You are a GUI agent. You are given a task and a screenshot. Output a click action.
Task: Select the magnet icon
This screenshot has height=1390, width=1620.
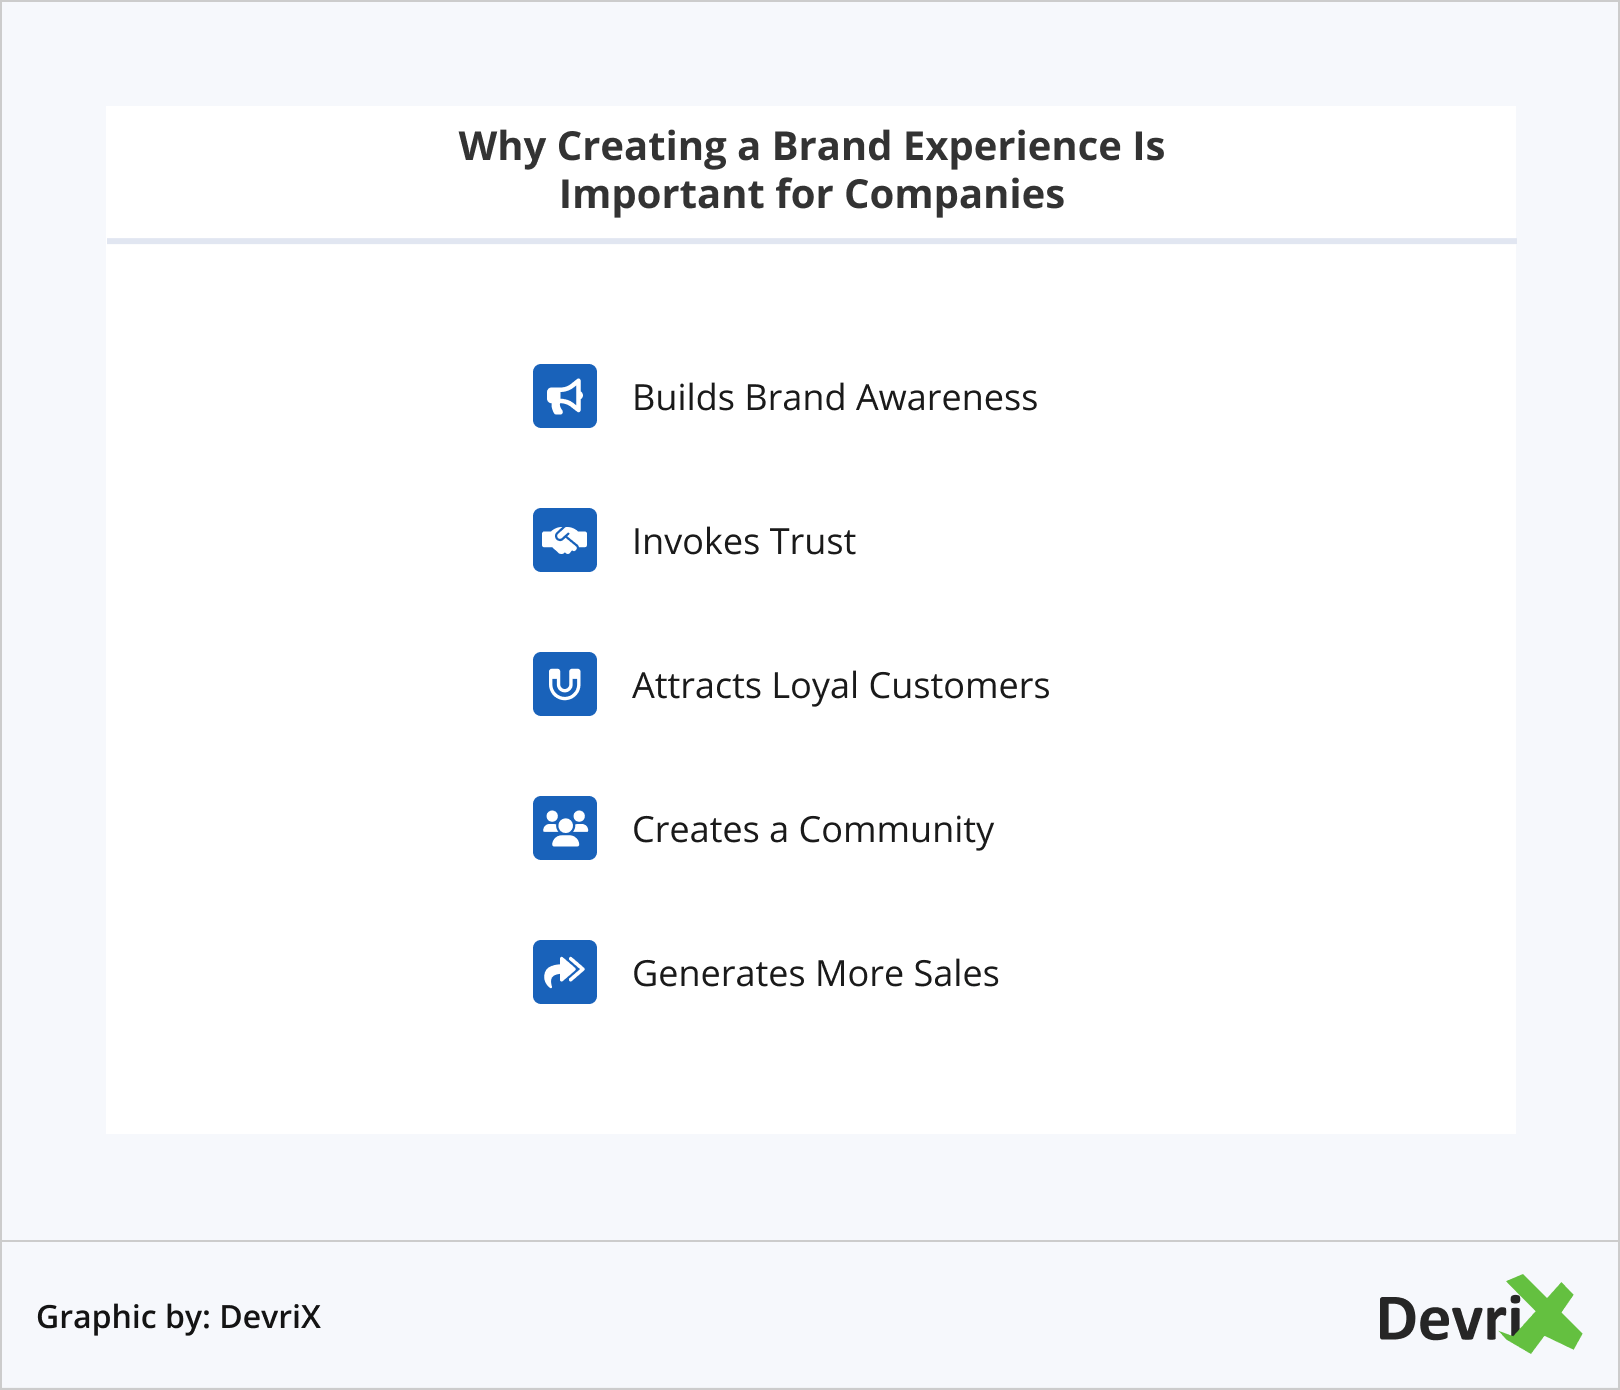pyautogui.click(x=565, y=684)
